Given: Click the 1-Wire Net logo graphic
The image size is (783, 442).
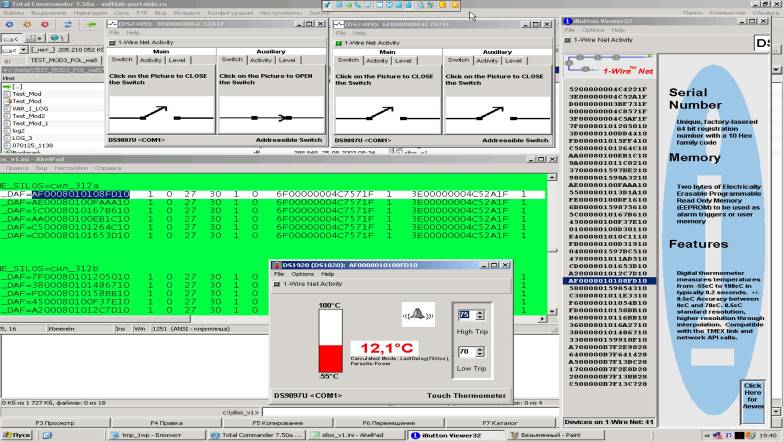Looking at the screenshot, I should (609, 65).
